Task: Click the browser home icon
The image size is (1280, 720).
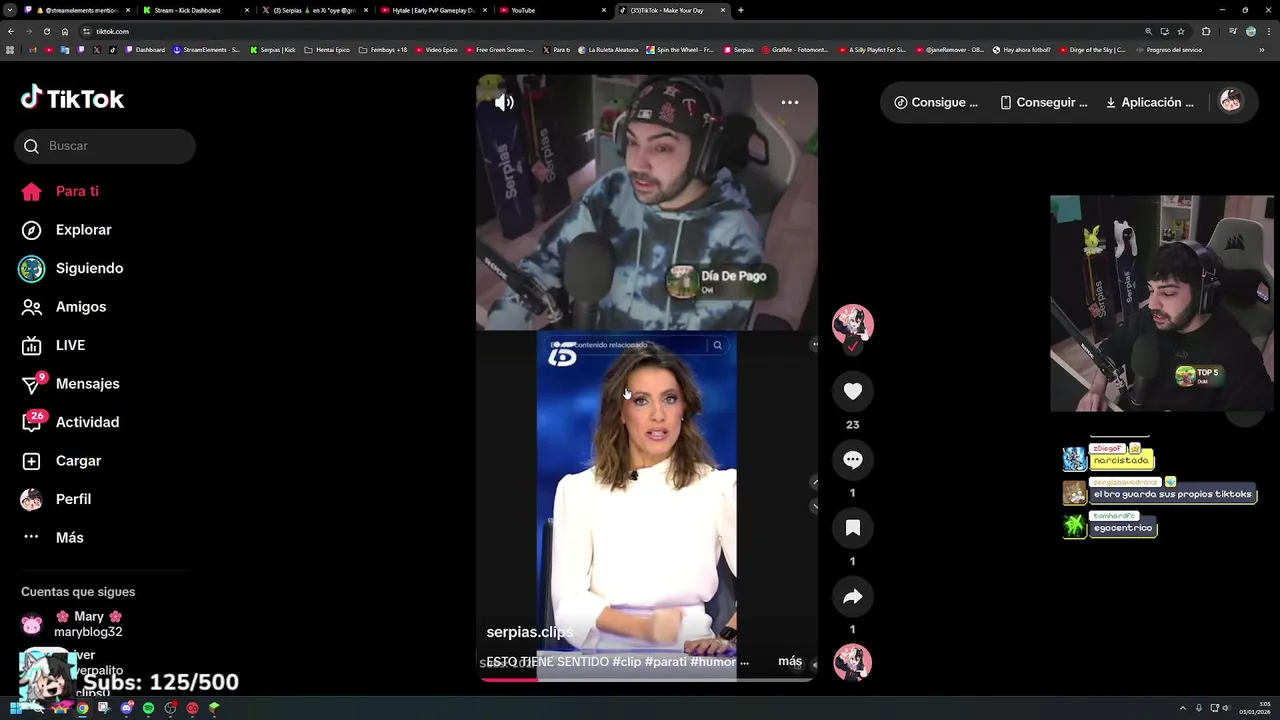Action: (65, 31)
